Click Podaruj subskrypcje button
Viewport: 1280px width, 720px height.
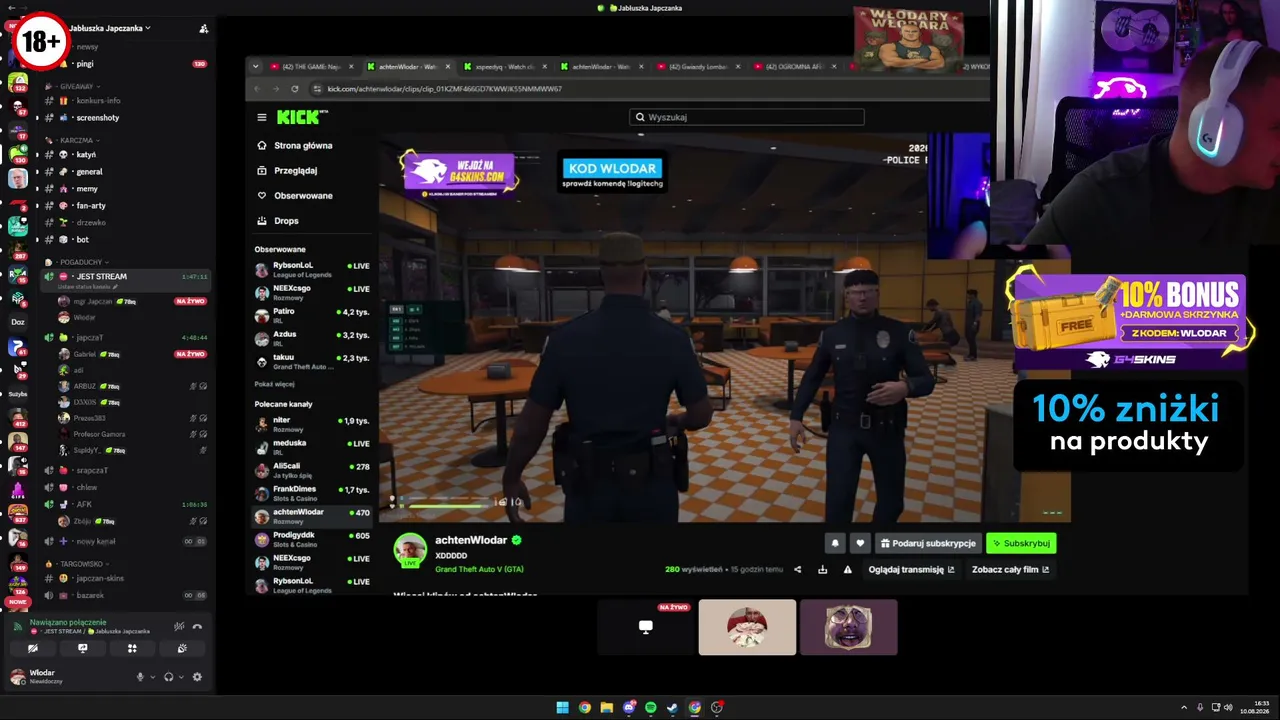928,543
